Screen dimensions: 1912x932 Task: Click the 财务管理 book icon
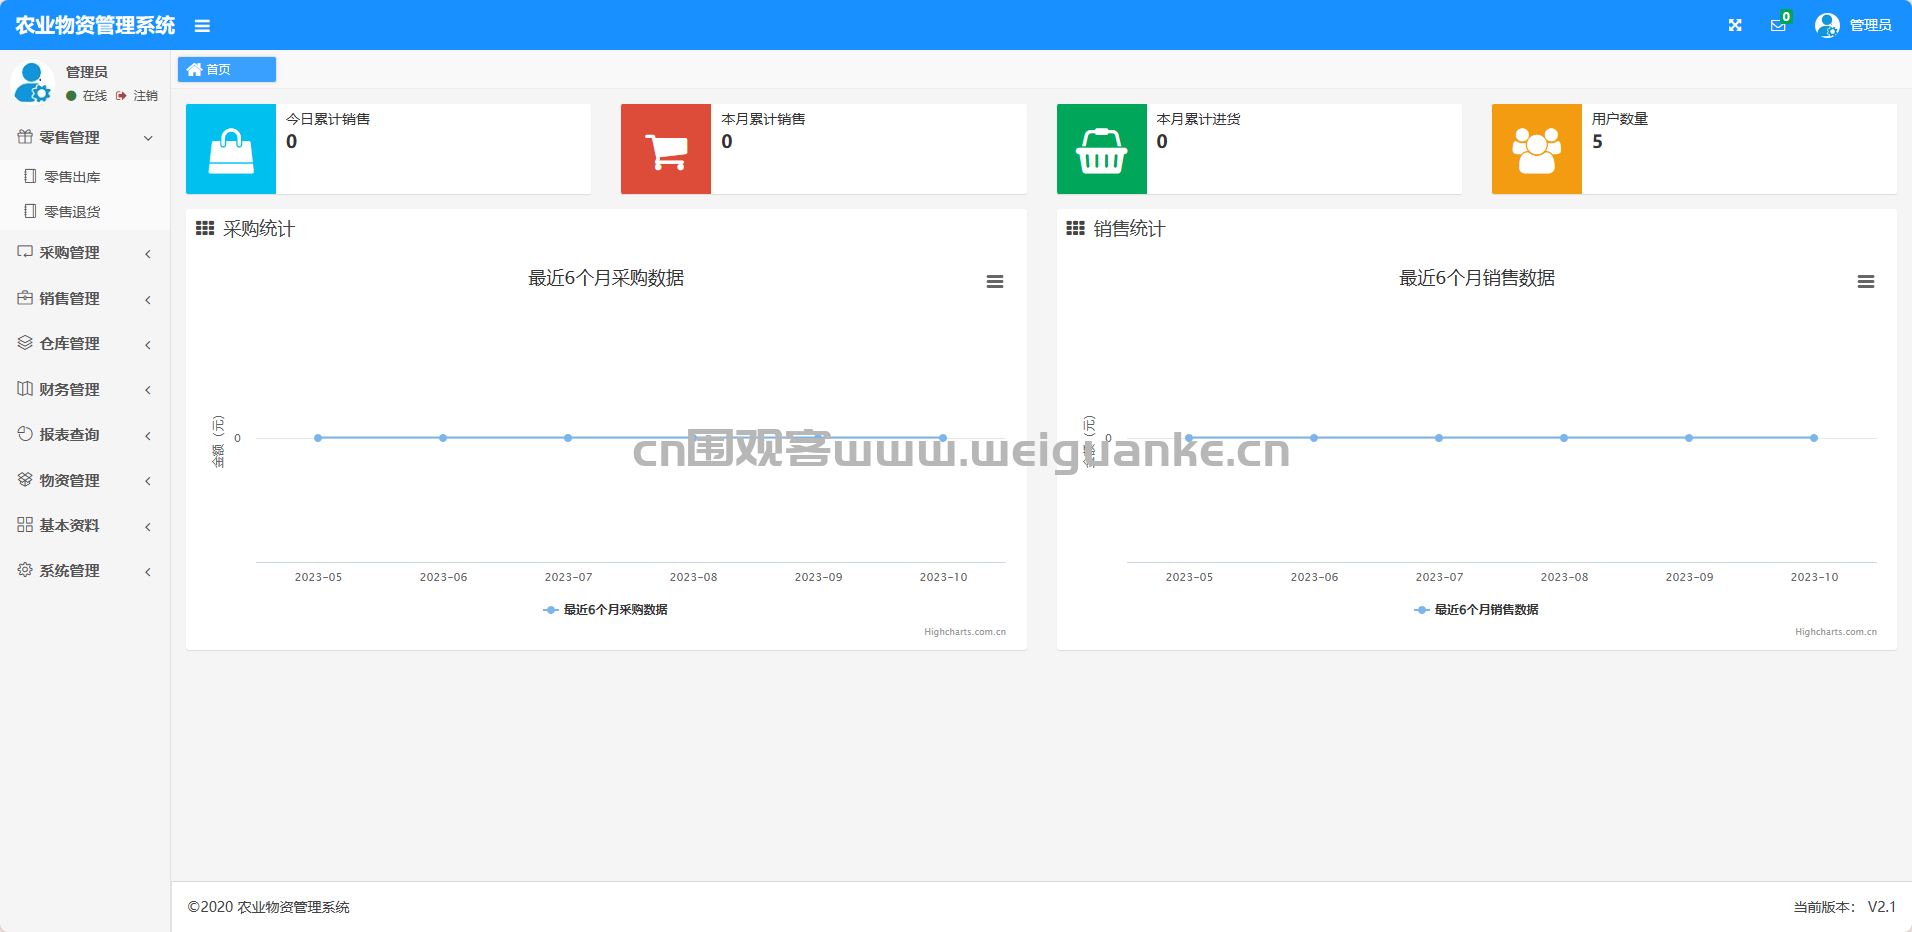coord(25,389)
